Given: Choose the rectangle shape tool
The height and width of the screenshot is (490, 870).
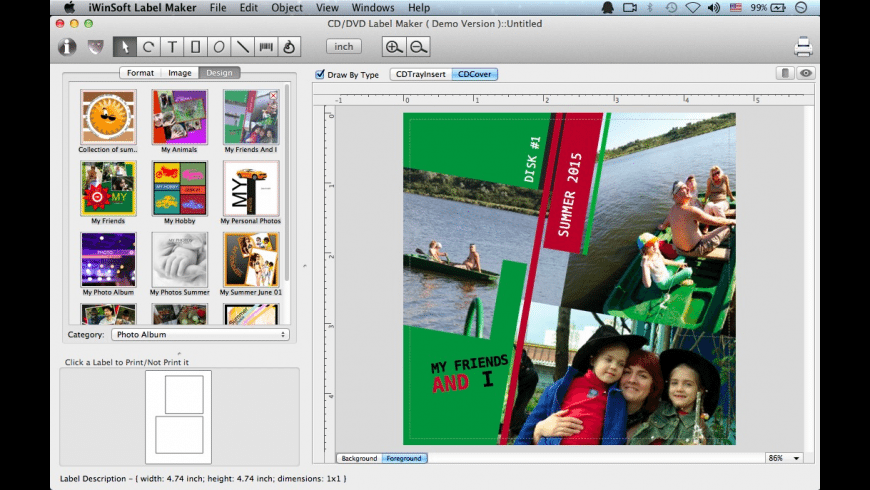Looking at the screenshot, I should coord(196,47).
